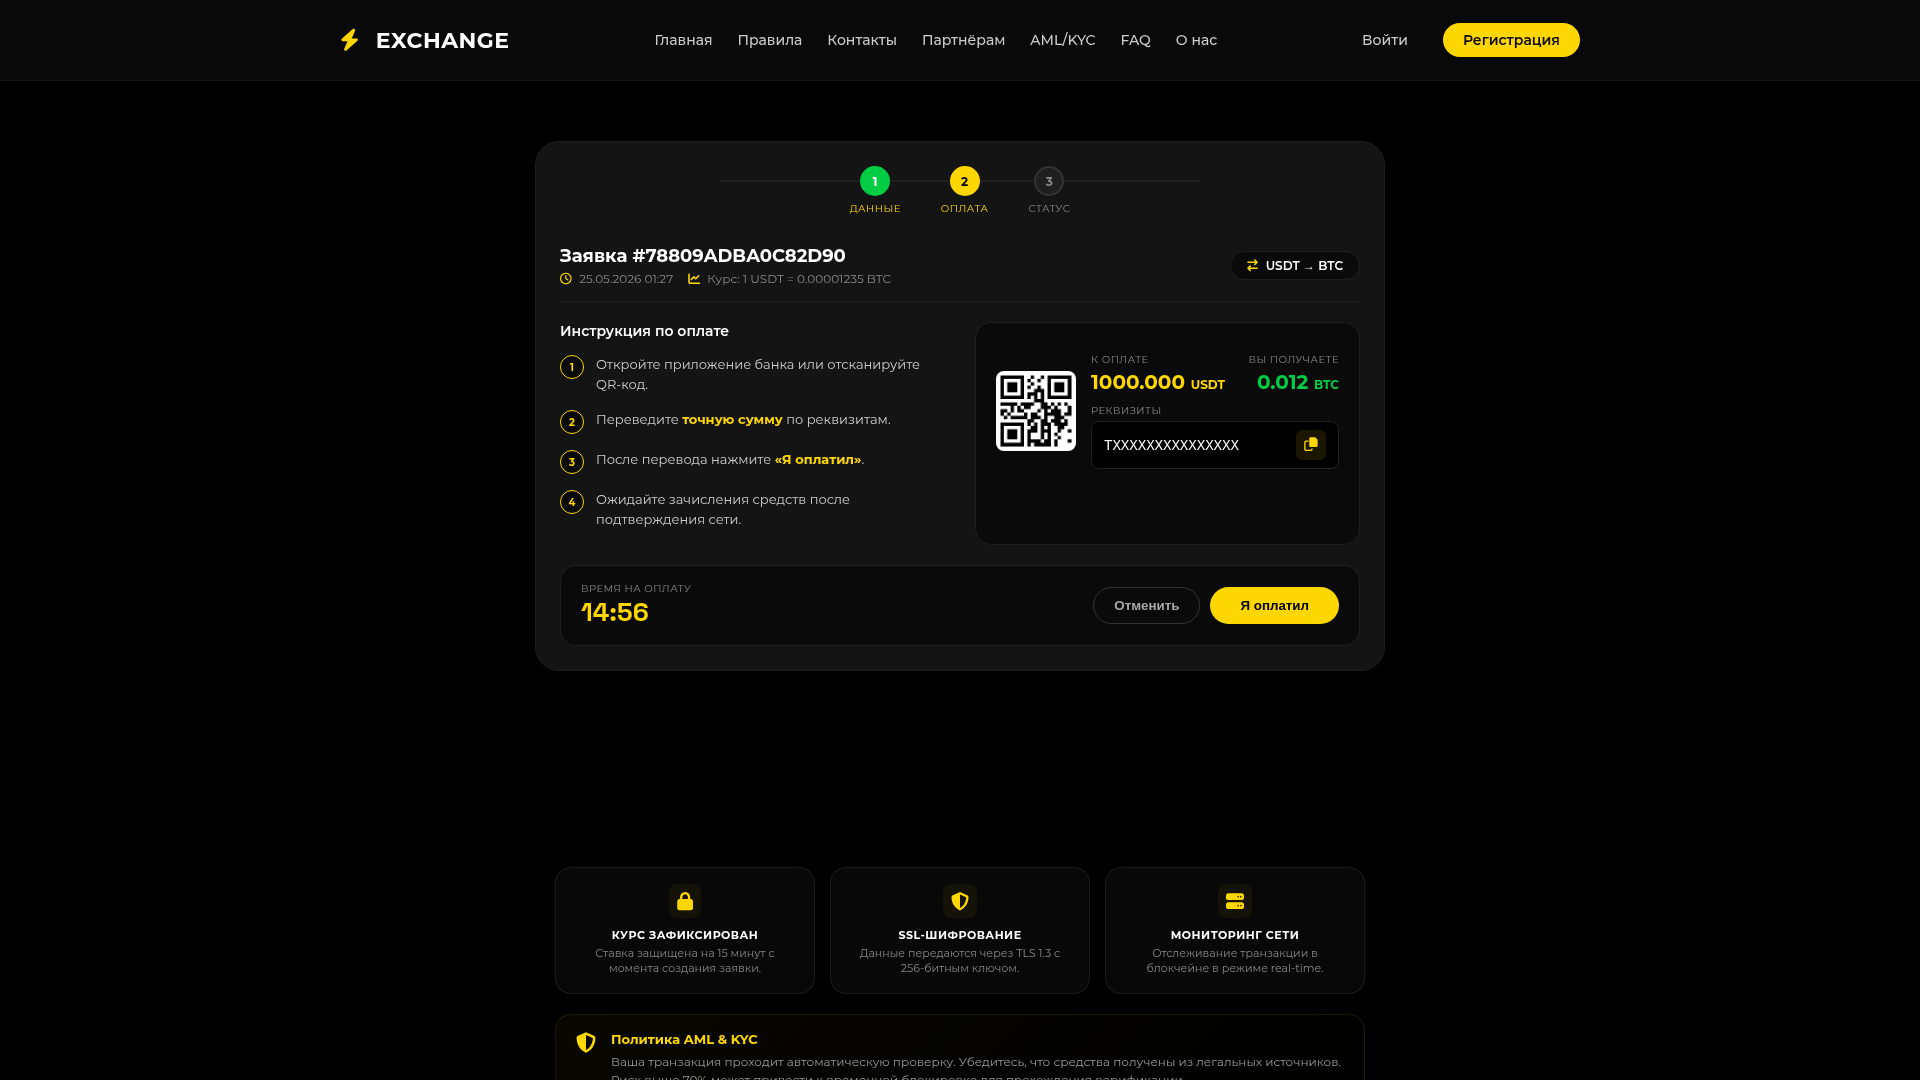Viewport: 1920px width, 1080px height.
Task: Go to Контакты page
Action: click(x=862, y=40)
